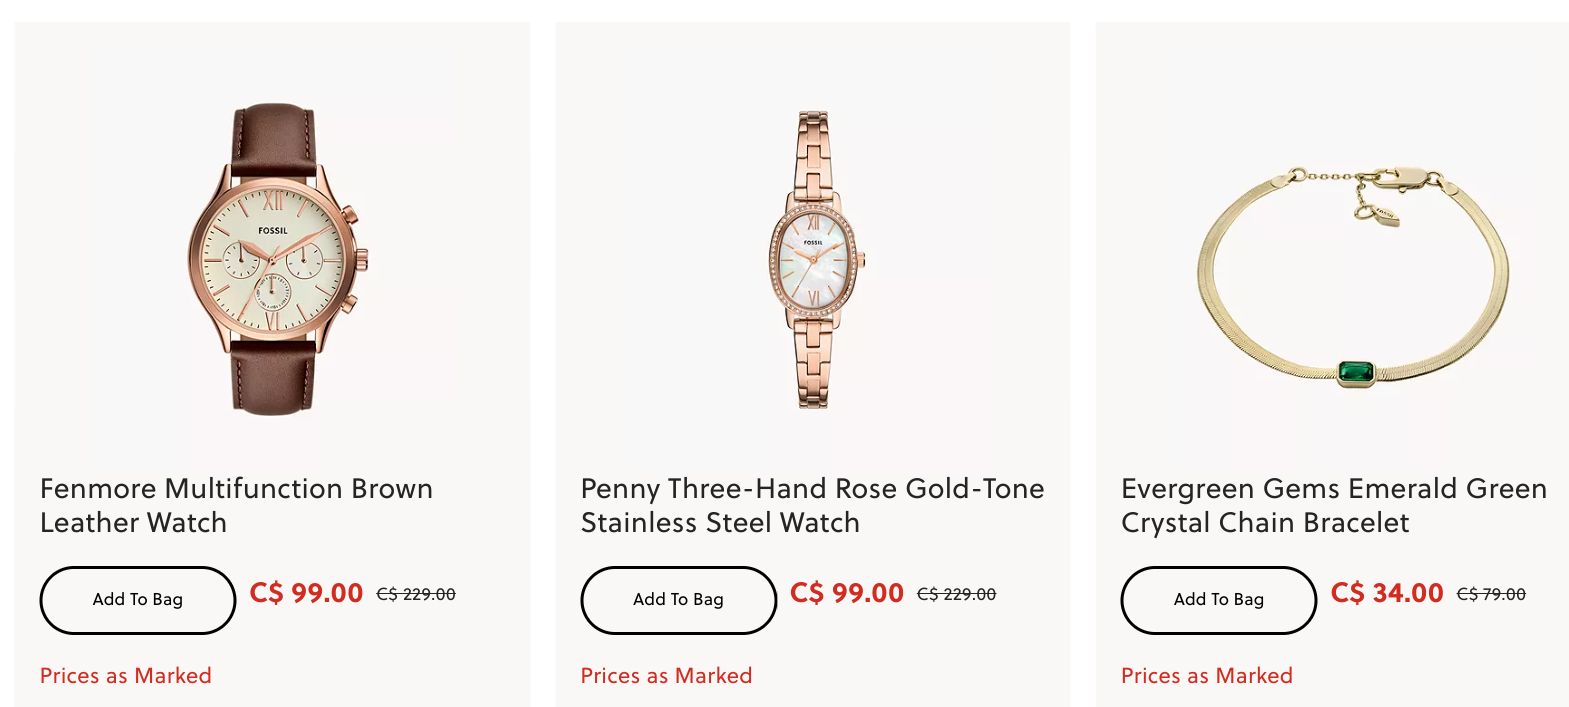Screen dimensions: 1569x707
Task: Add the Fenmore watch to bag
Action: pyautogui.click(x=138, y=600)
